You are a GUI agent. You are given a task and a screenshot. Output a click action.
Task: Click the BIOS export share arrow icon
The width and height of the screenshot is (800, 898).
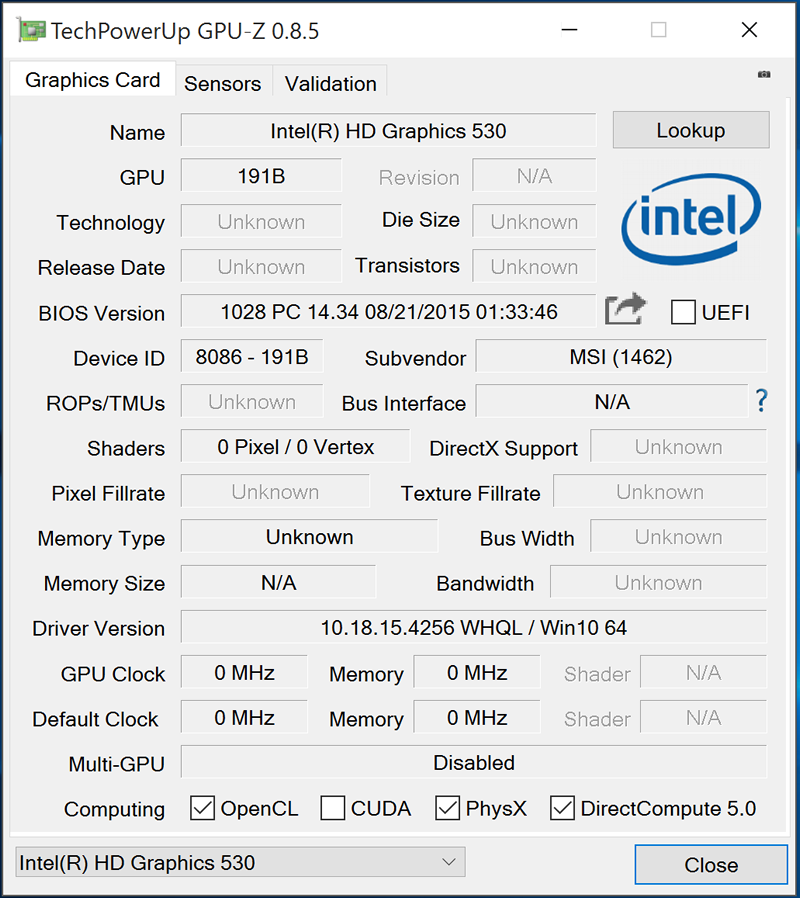pos(625,309)
